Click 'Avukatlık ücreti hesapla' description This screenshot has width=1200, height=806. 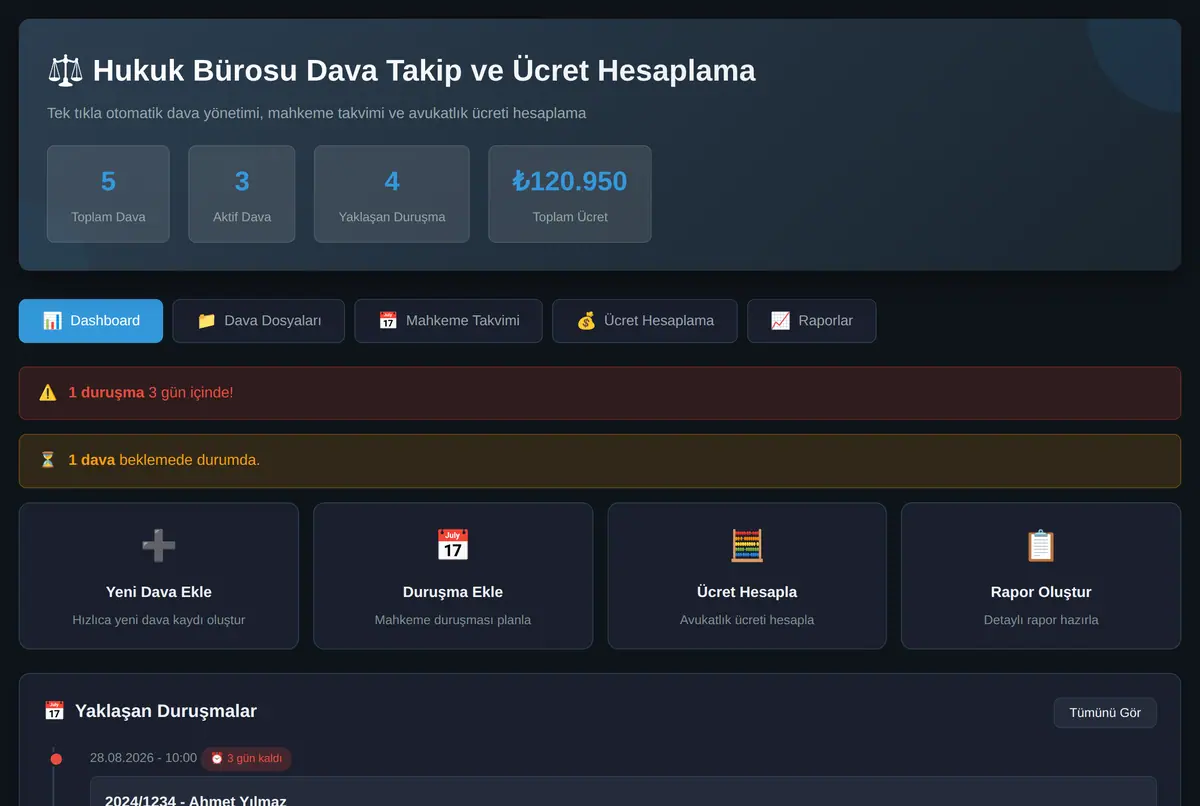pos(747,620)
